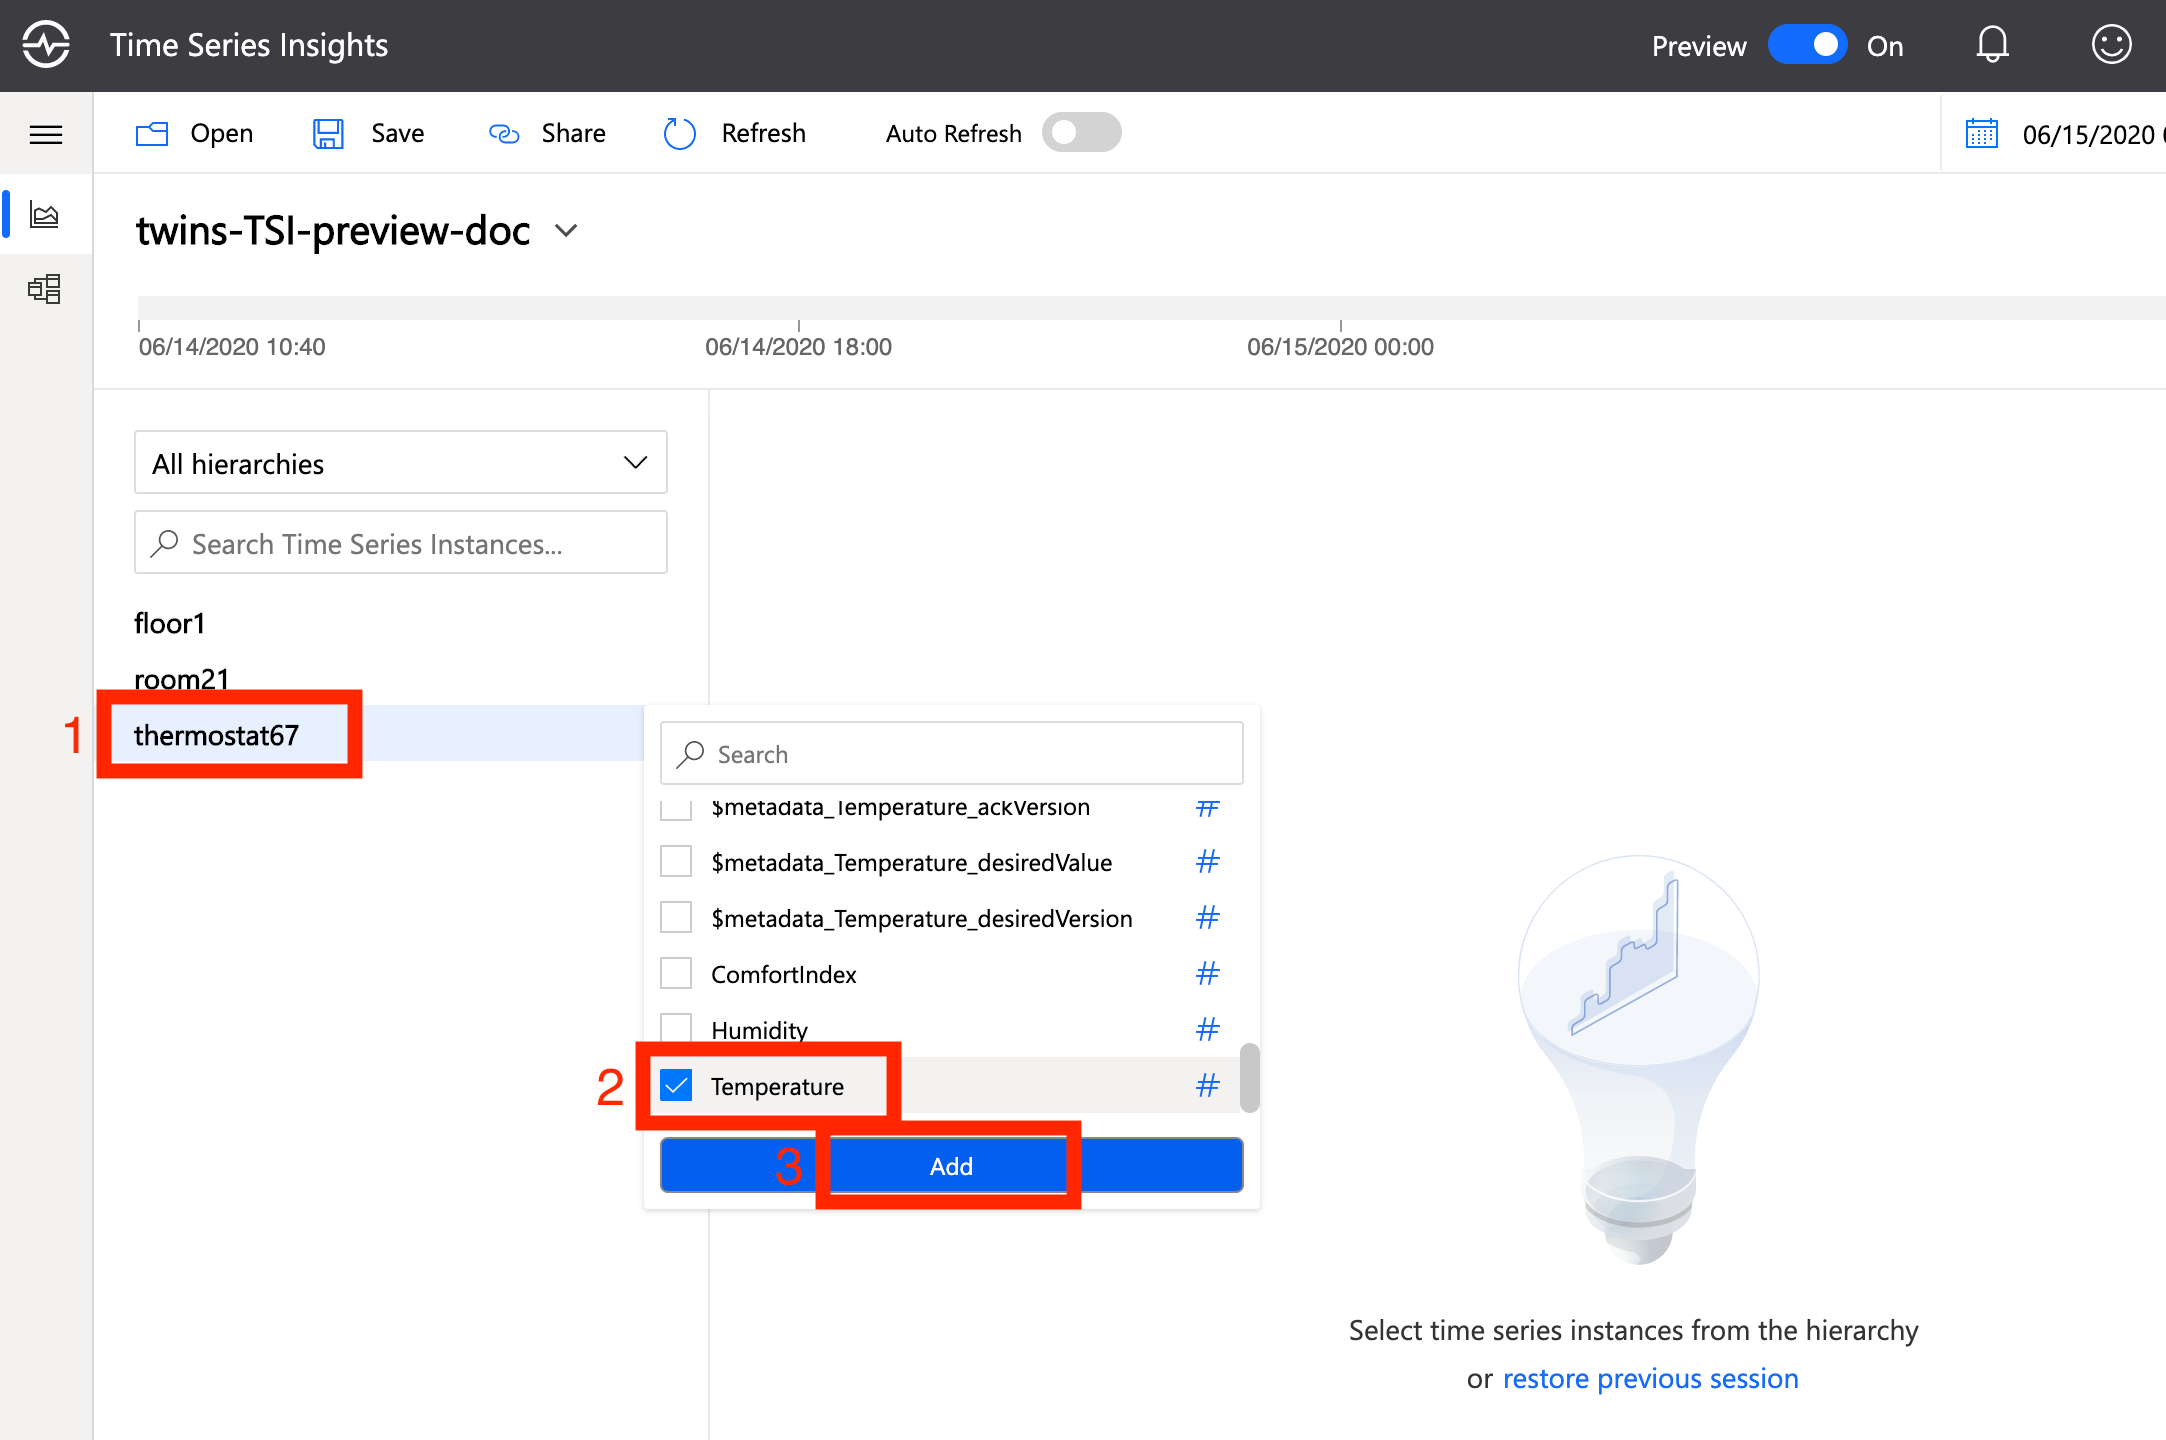Screen dimensions: 2166x1440
Task: Expand the room21 hierarchy node
Action: point(181,679)
